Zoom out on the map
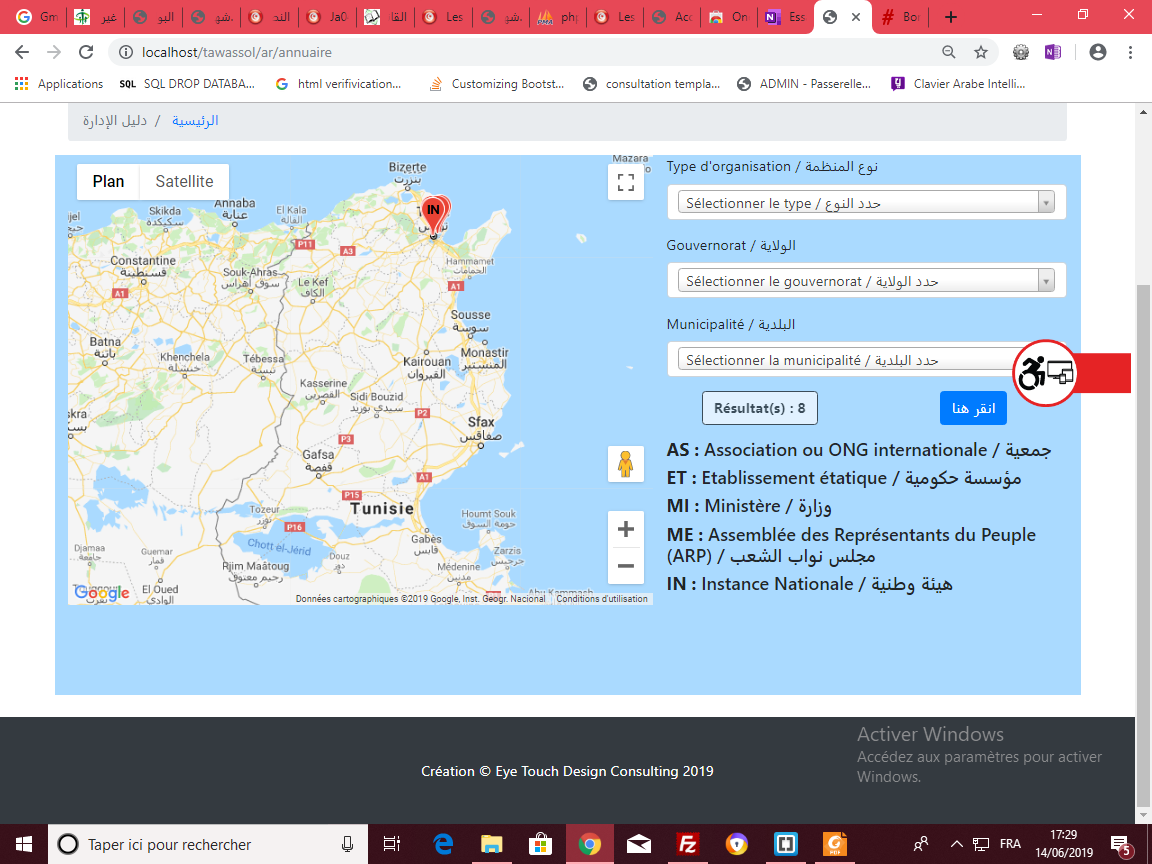Viewport: 1152px width, 864px height. pos(626,566)
